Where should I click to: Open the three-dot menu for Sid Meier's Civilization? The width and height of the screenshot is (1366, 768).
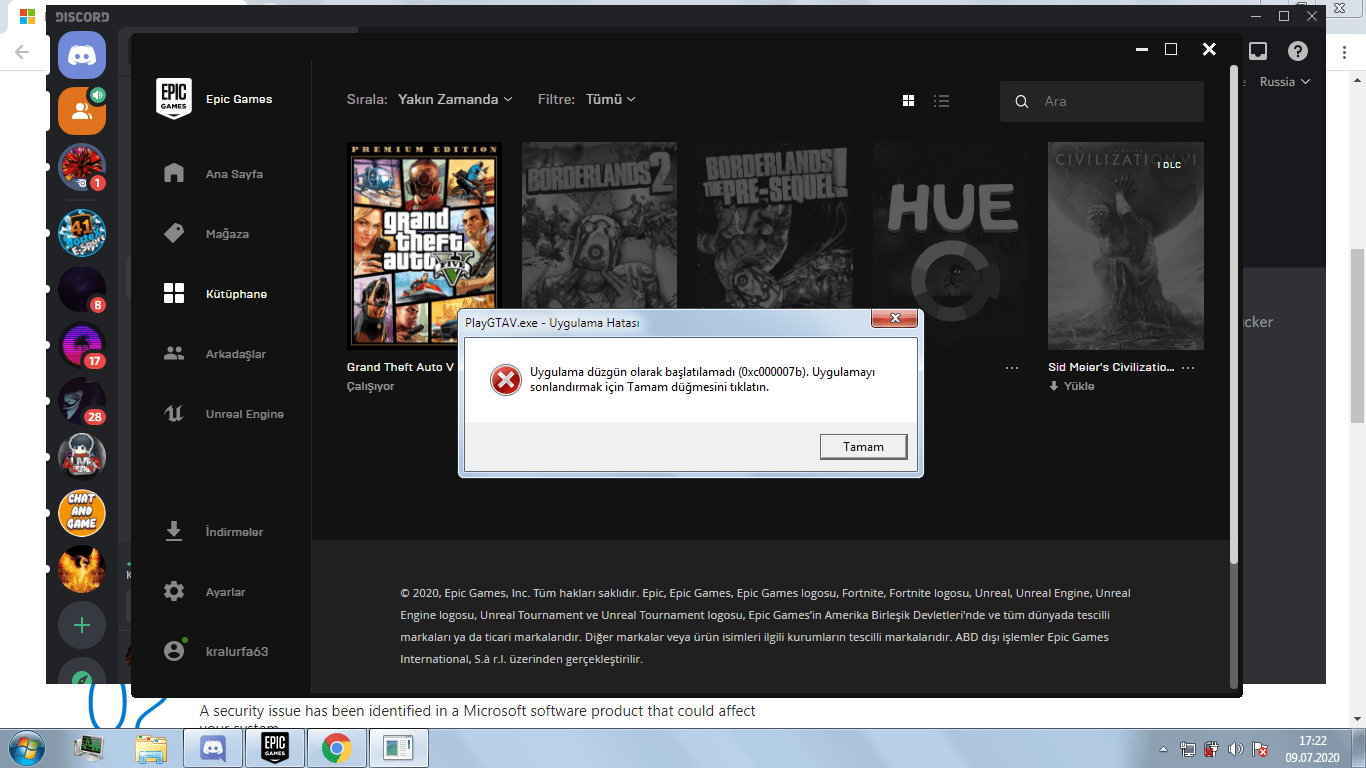1188,368
